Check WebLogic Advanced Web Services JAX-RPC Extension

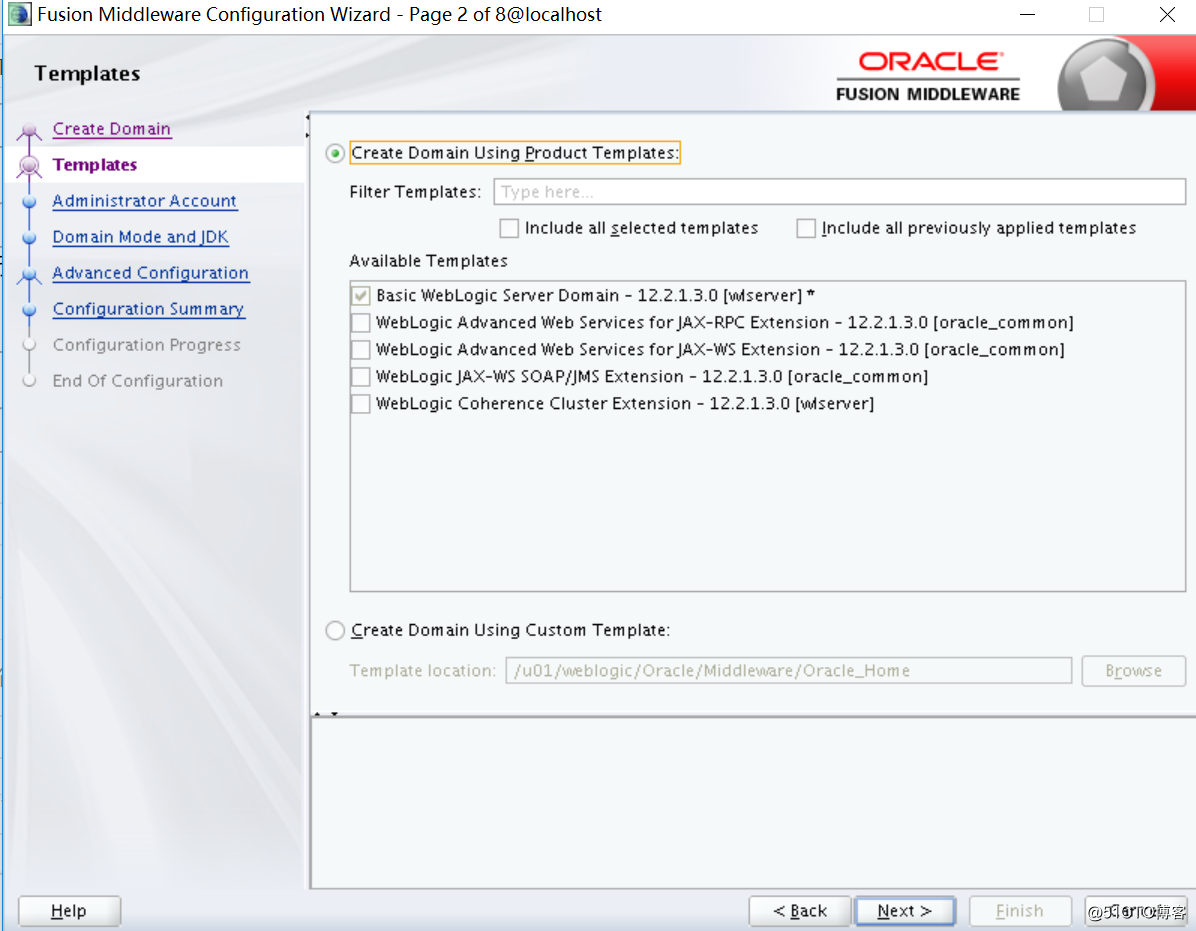pyautogui.click(x=361, y=323)
